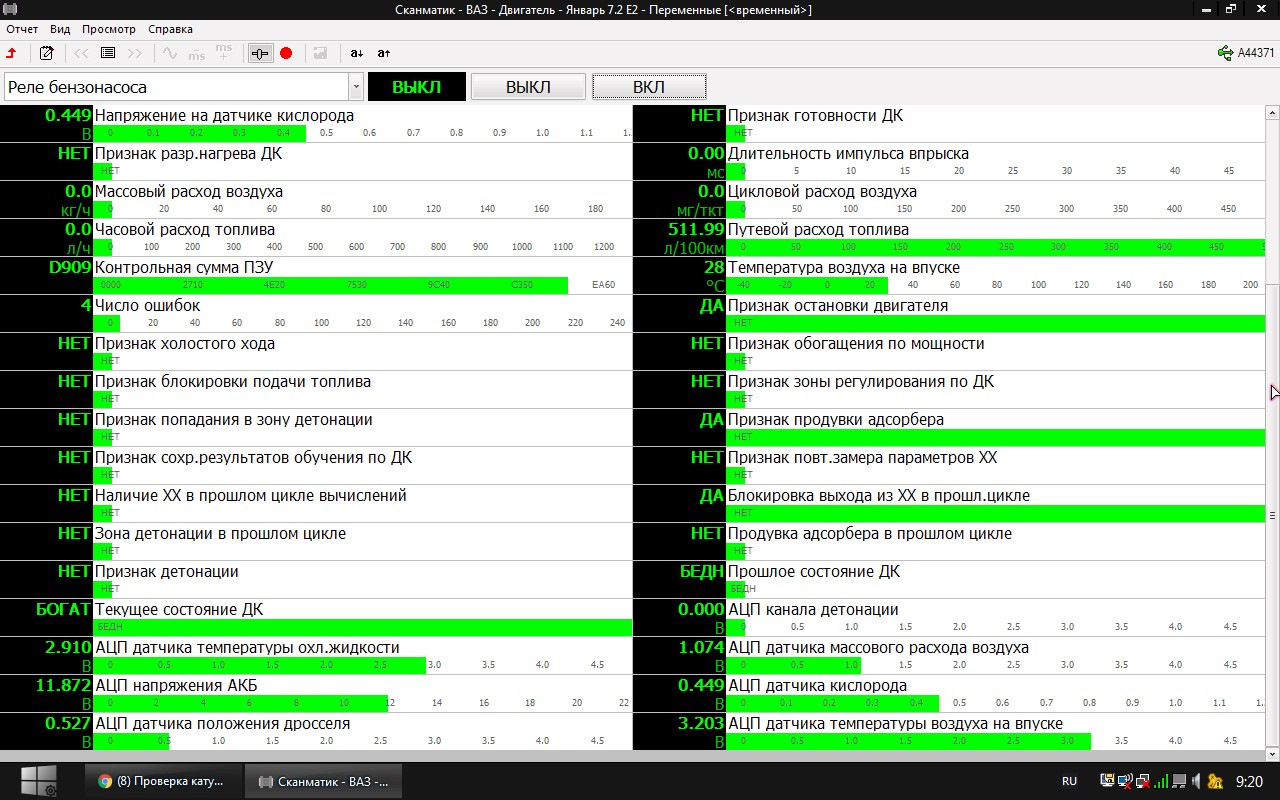Screen dimensions: 1280x800
Task: Select Признак готовности ДК row
Action: pos(950,124)
